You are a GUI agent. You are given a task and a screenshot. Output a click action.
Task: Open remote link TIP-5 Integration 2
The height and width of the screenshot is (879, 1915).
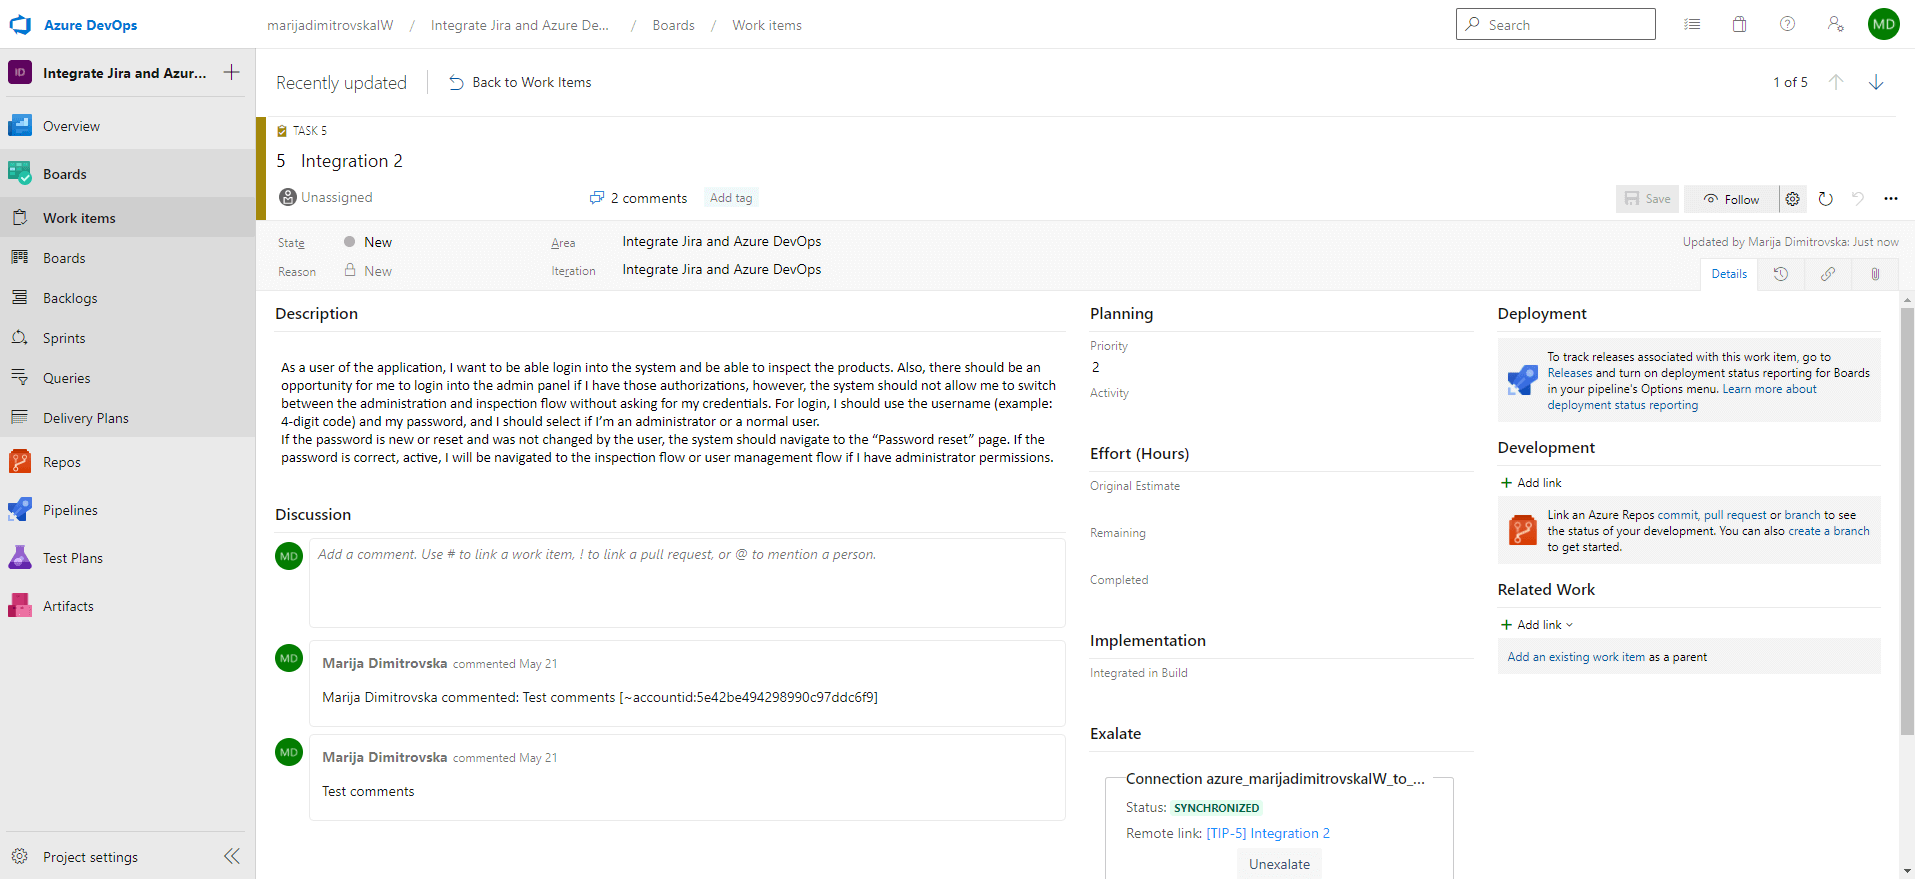tap(1268, 833)
